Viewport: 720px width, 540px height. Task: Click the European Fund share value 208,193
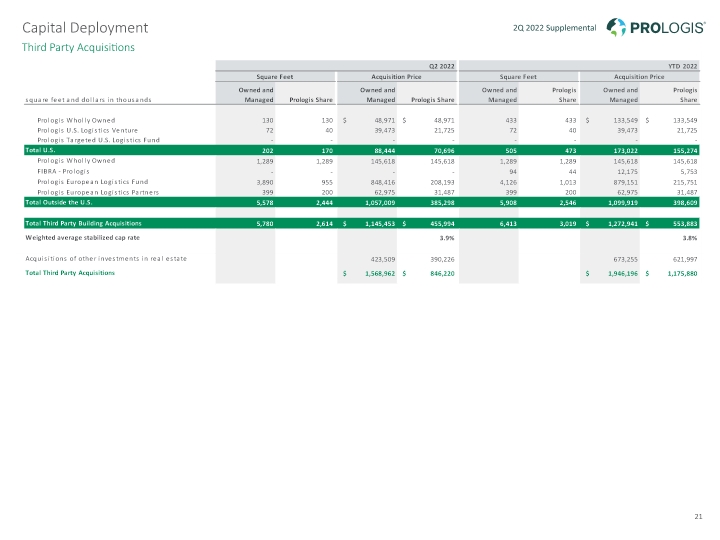pos(442,182)
